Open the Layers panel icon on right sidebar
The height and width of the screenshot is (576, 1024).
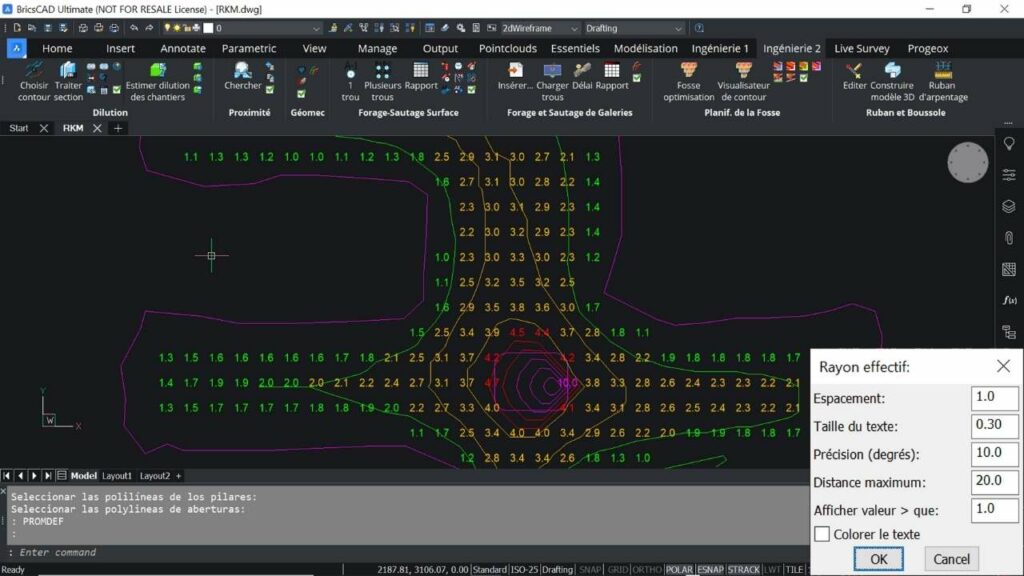tap(1009, 206)
